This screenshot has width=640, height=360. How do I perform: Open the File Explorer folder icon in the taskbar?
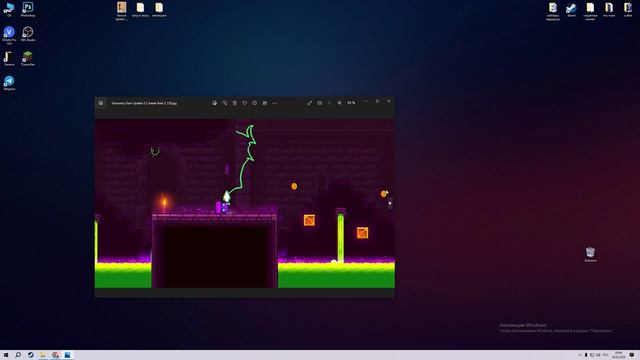pos(43,355)
